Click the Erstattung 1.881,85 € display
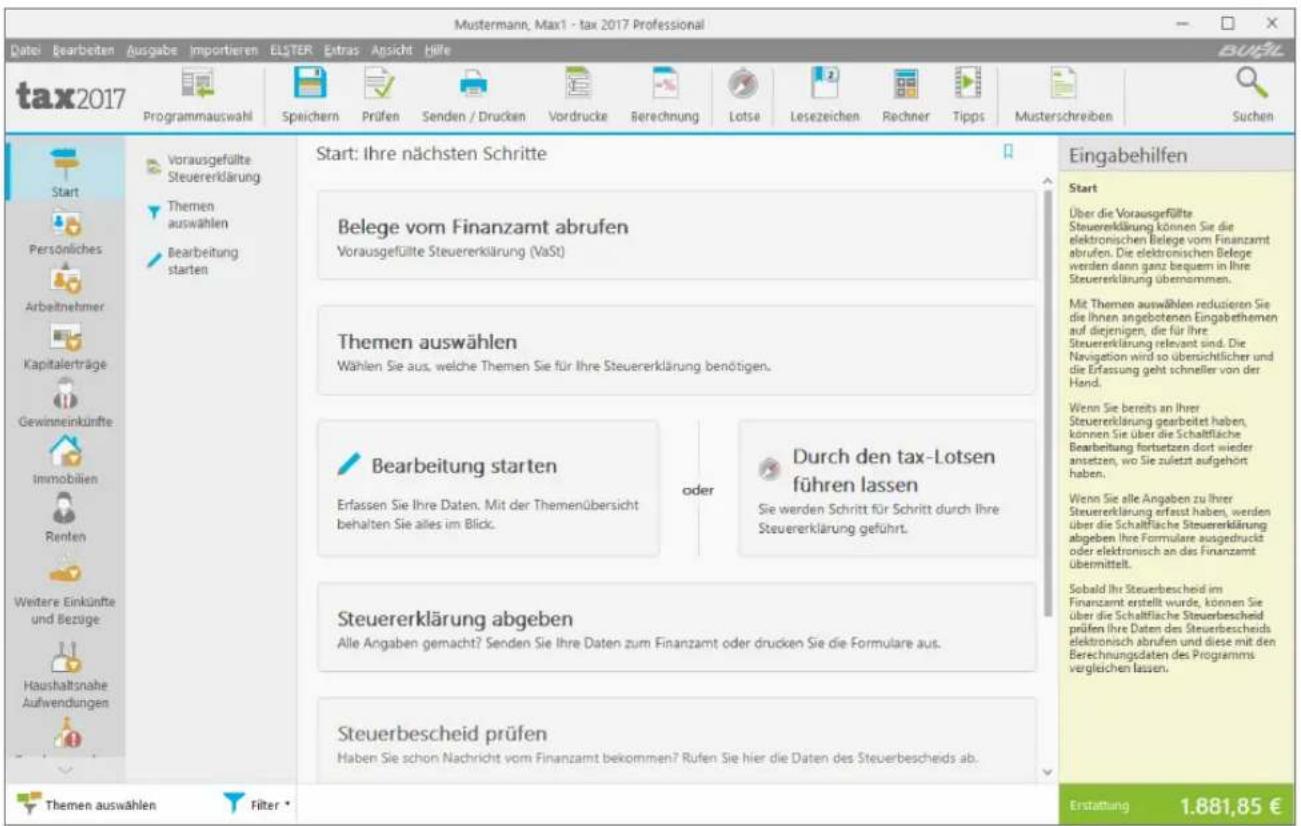The height and width of the screenshot is (826, 1301). (1177, 803)
